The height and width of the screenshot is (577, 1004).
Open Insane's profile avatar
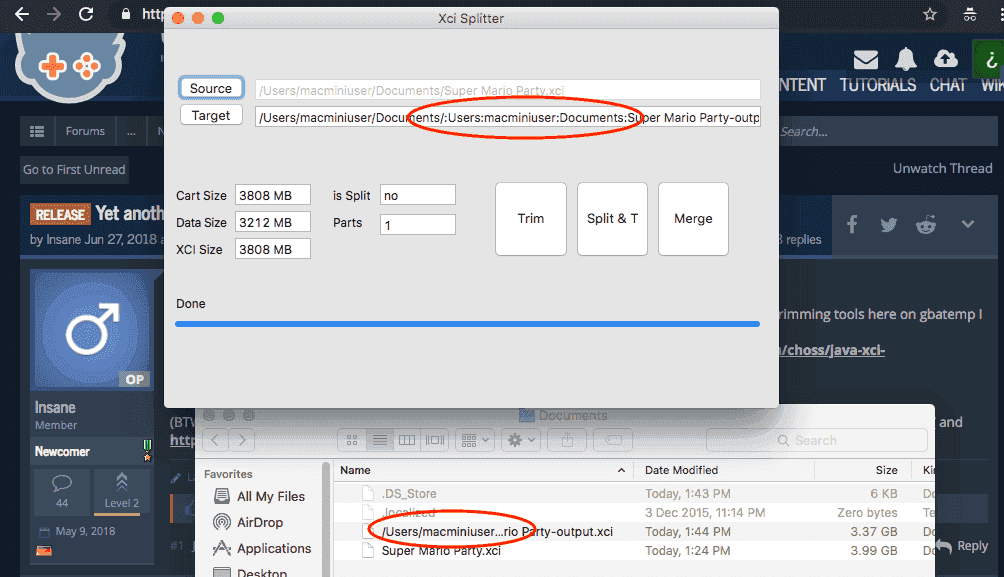(x=92, y=330)
